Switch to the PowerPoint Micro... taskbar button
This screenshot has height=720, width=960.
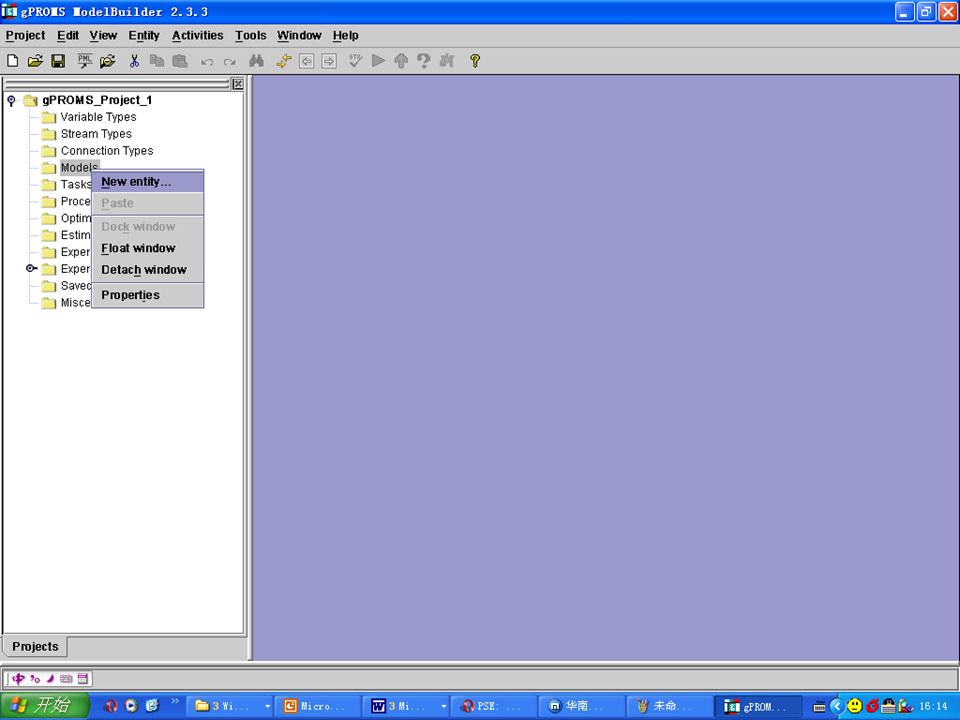(x=317, y=706)
